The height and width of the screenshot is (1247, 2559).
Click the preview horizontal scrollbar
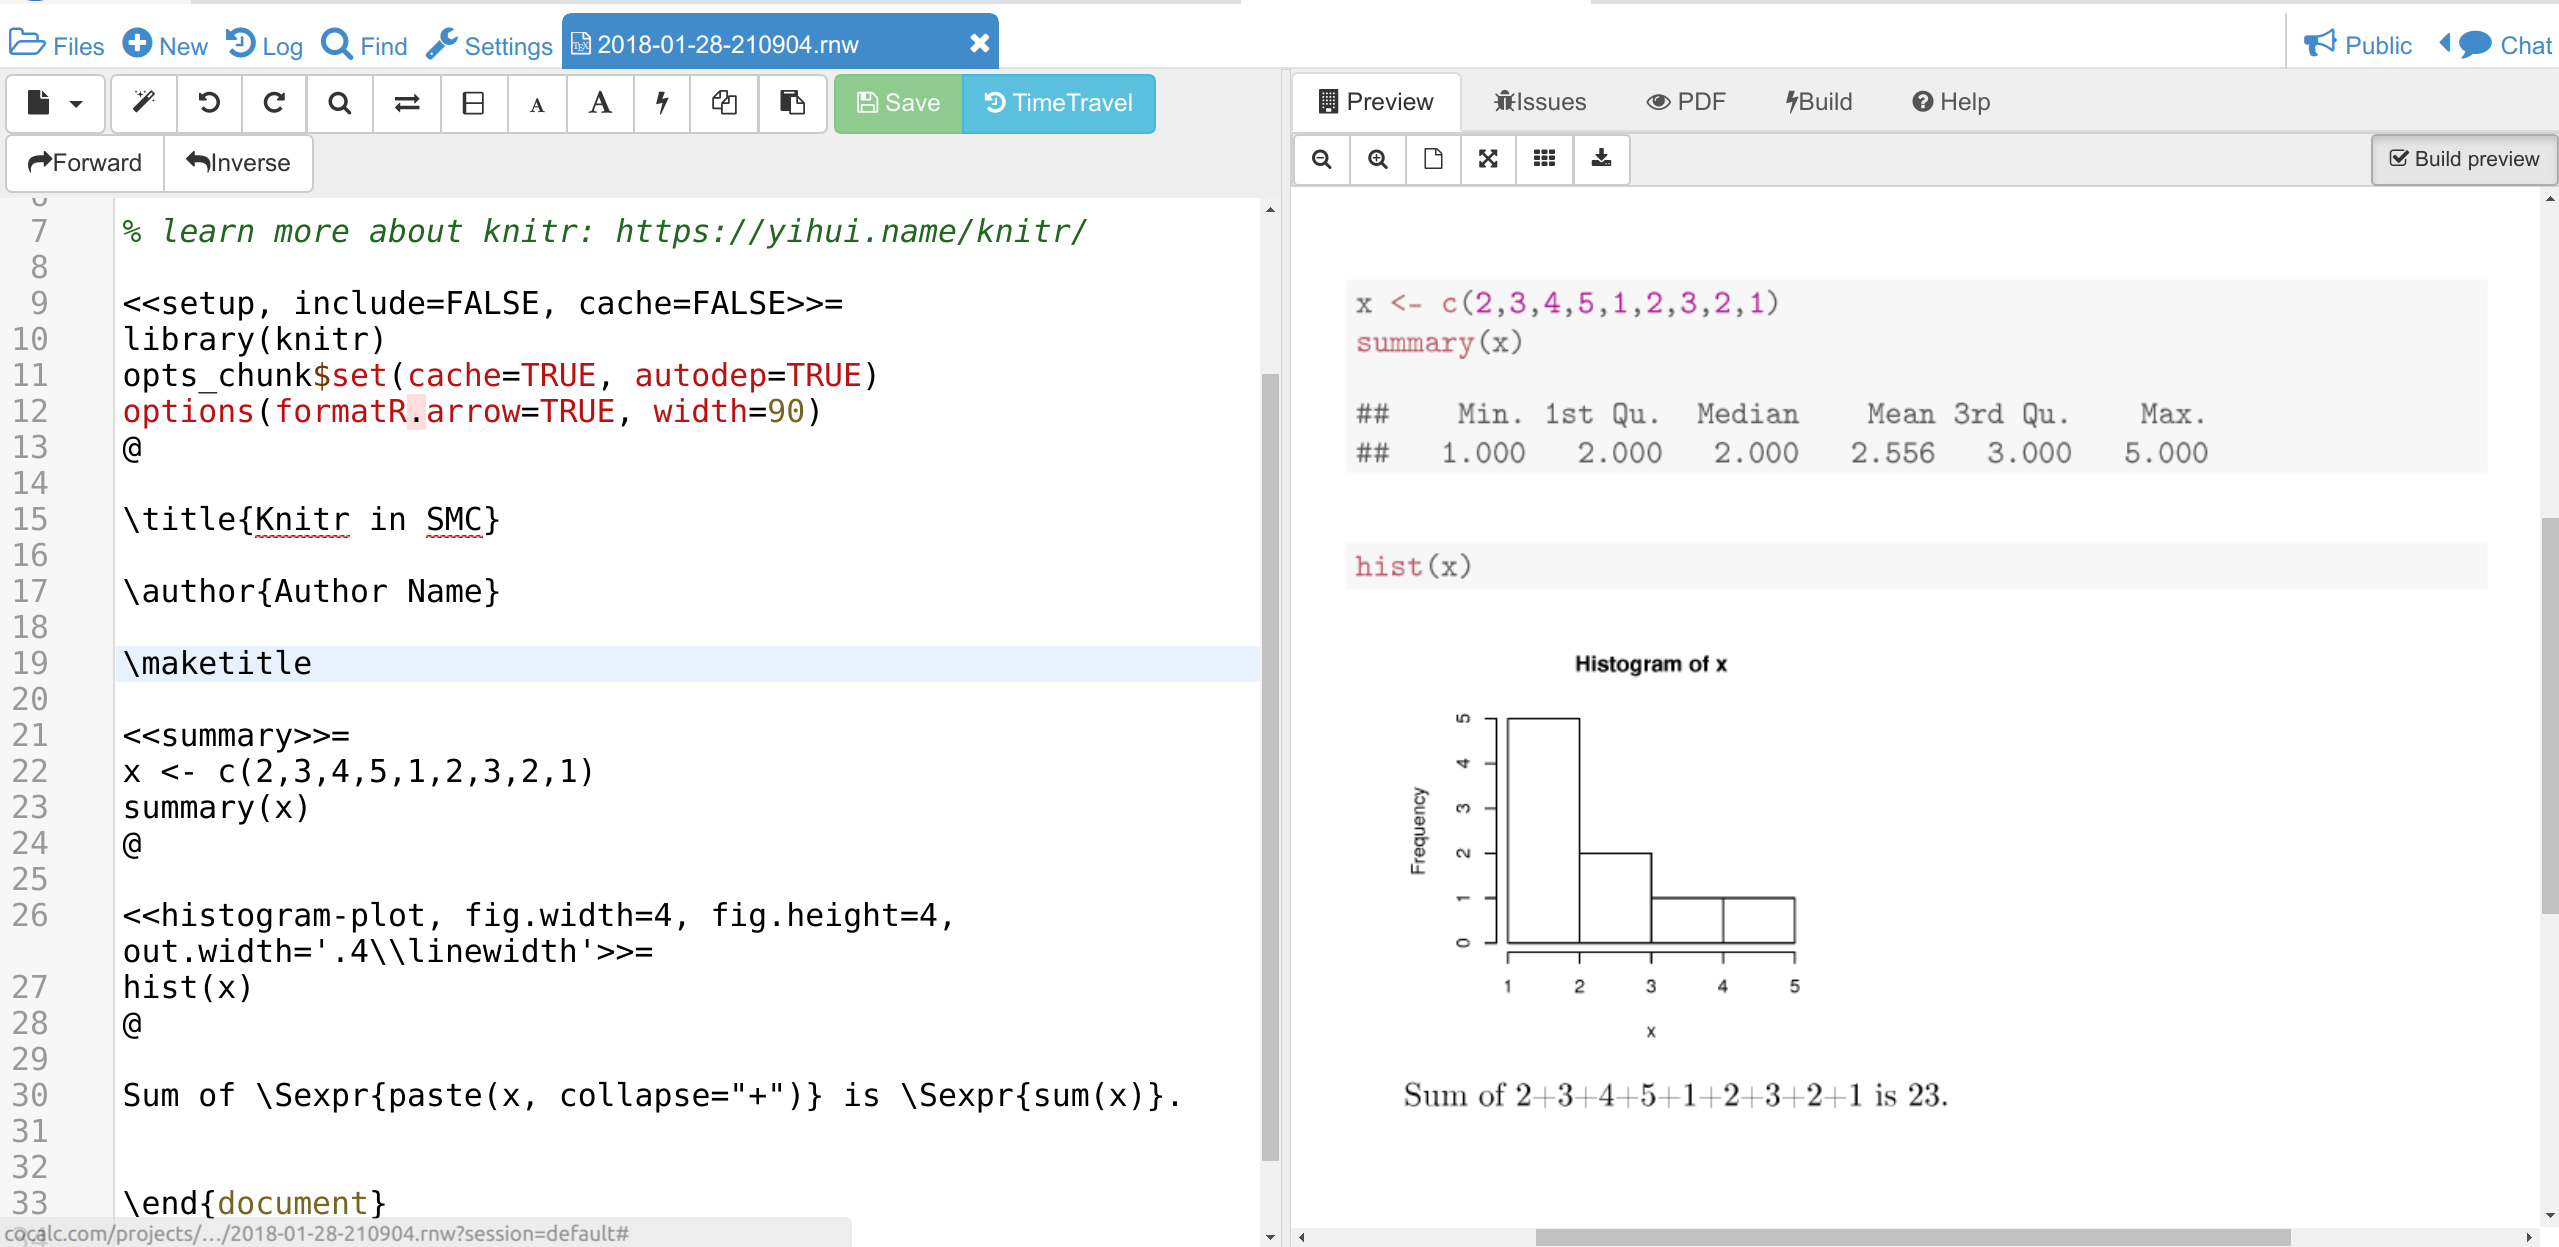[1912, 1237]
